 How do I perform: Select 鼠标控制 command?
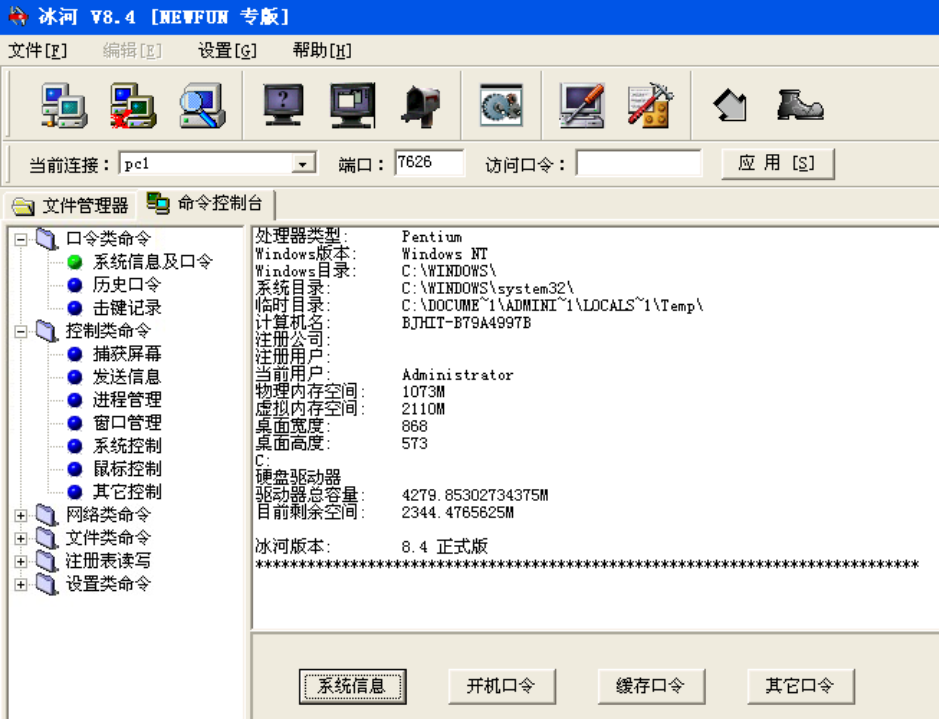pos(127,469)
